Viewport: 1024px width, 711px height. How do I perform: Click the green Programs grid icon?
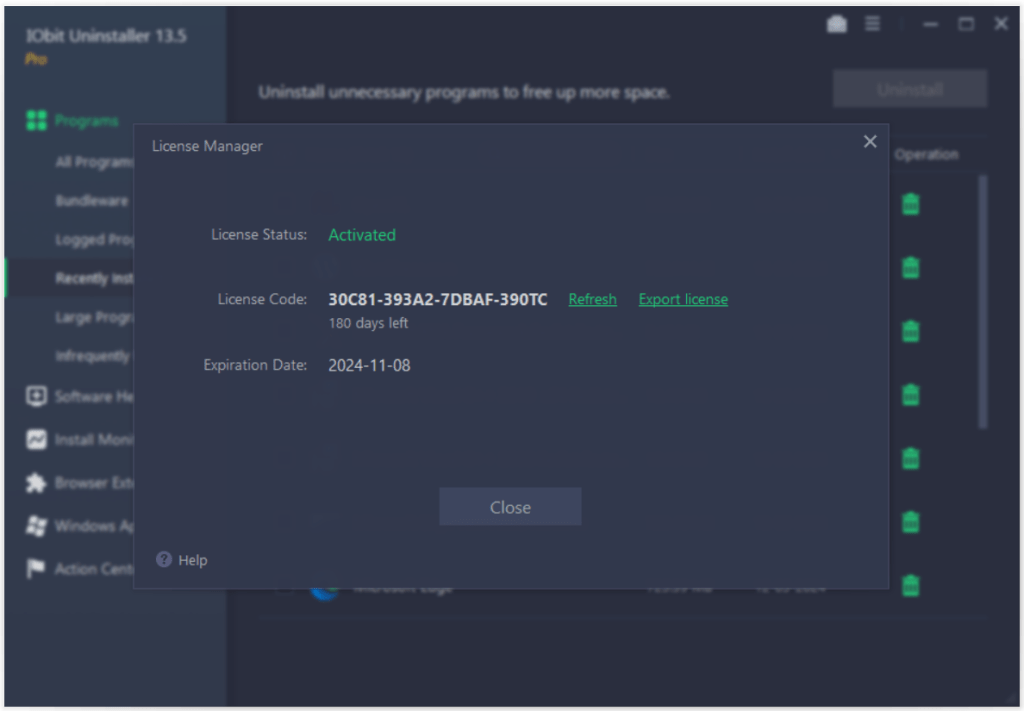tap(36, 121)
